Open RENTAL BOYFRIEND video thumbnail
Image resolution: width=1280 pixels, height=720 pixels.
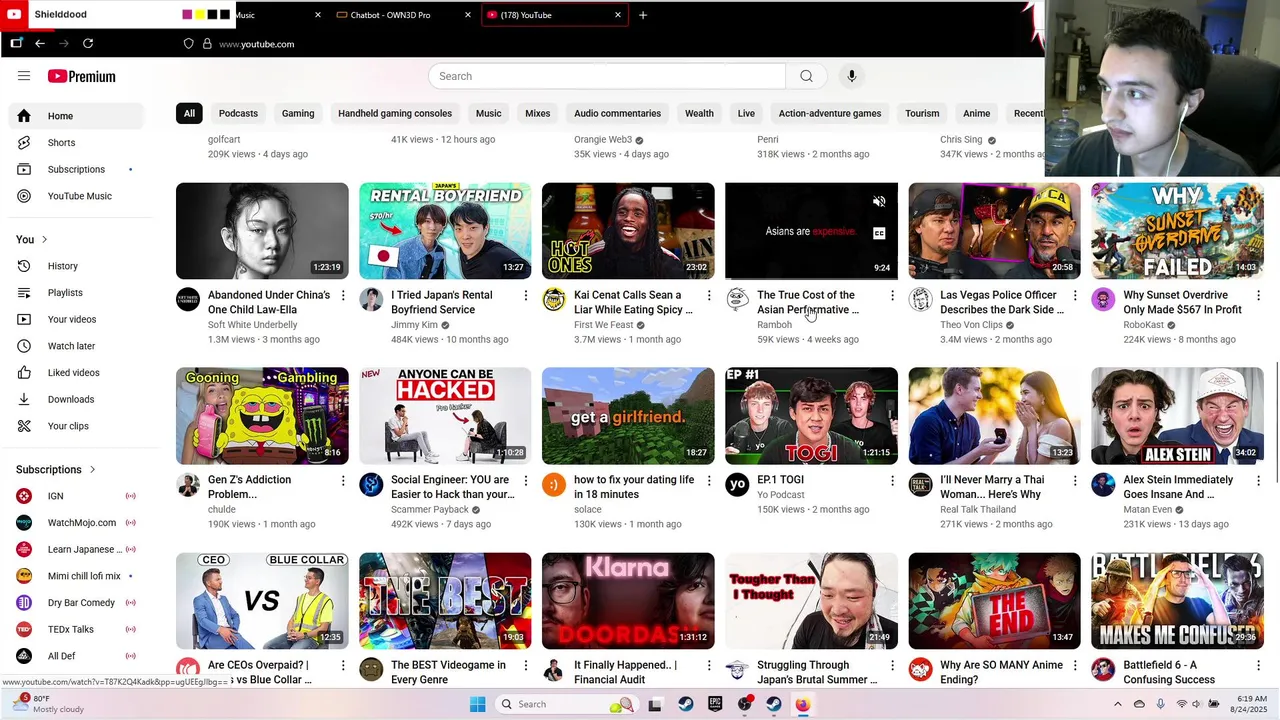click(445, 231)
